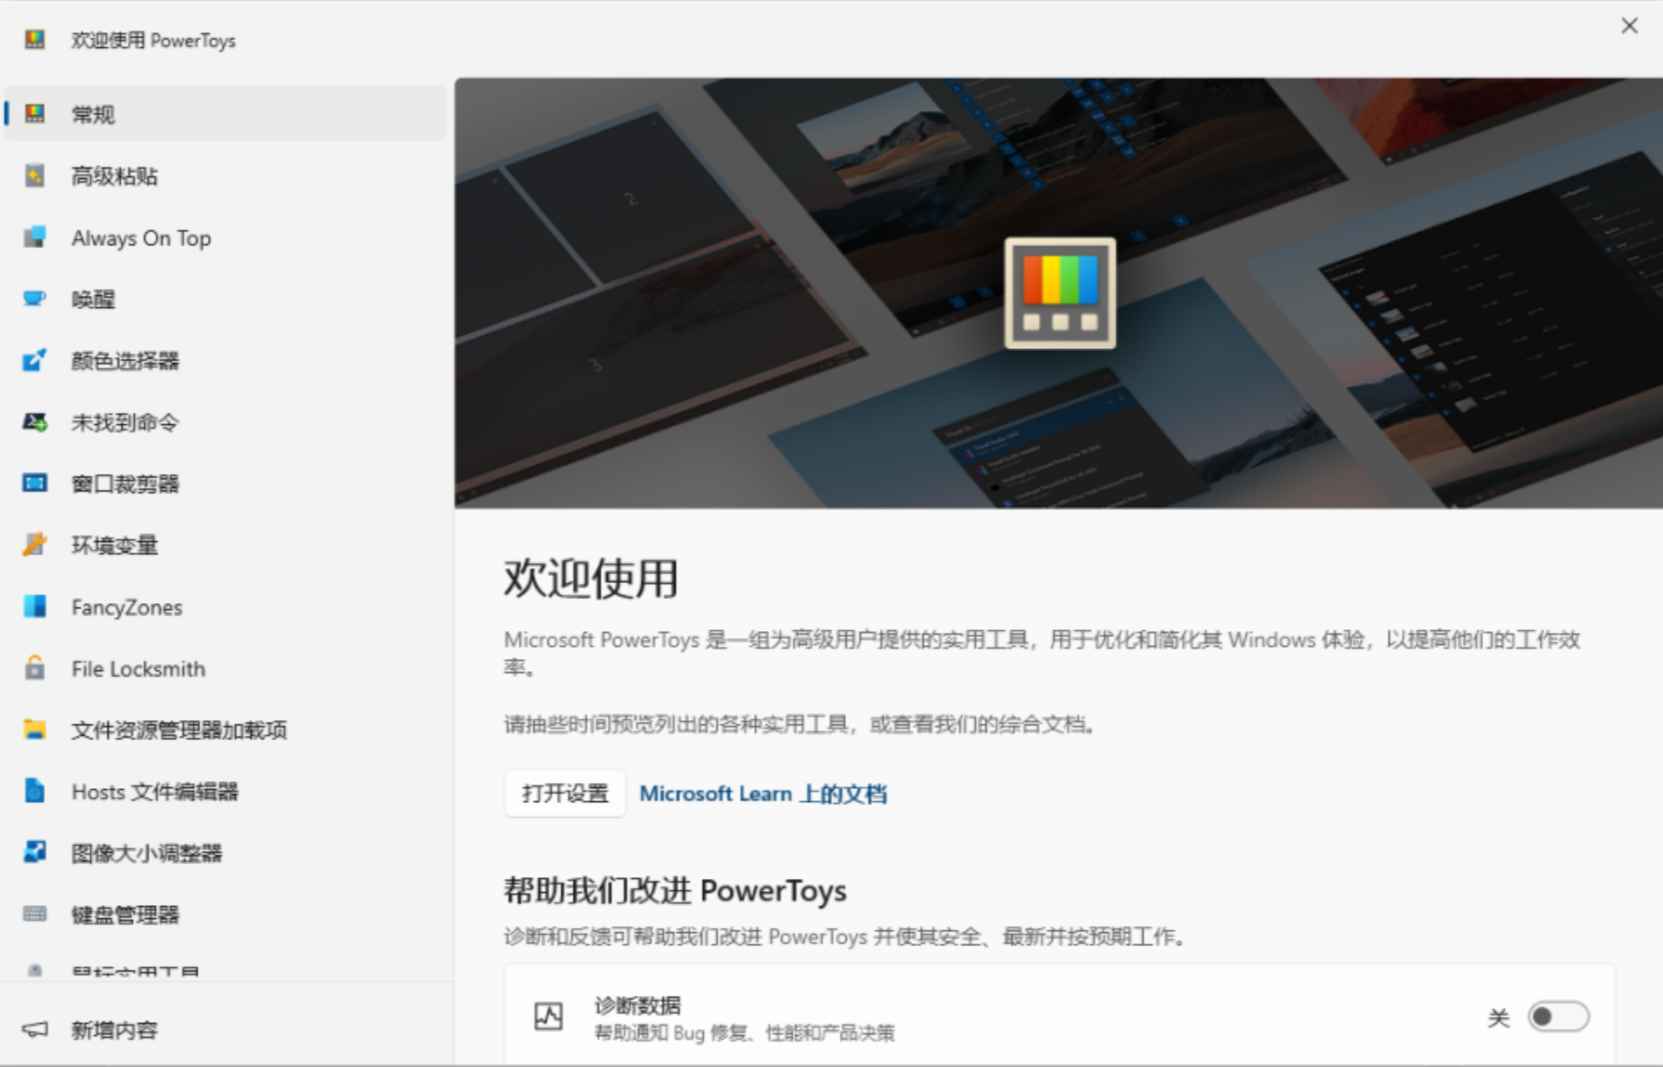Open the 颜色选择器 color picker utility
This screenshot has height=1067, width=1663.
(126, 361)
